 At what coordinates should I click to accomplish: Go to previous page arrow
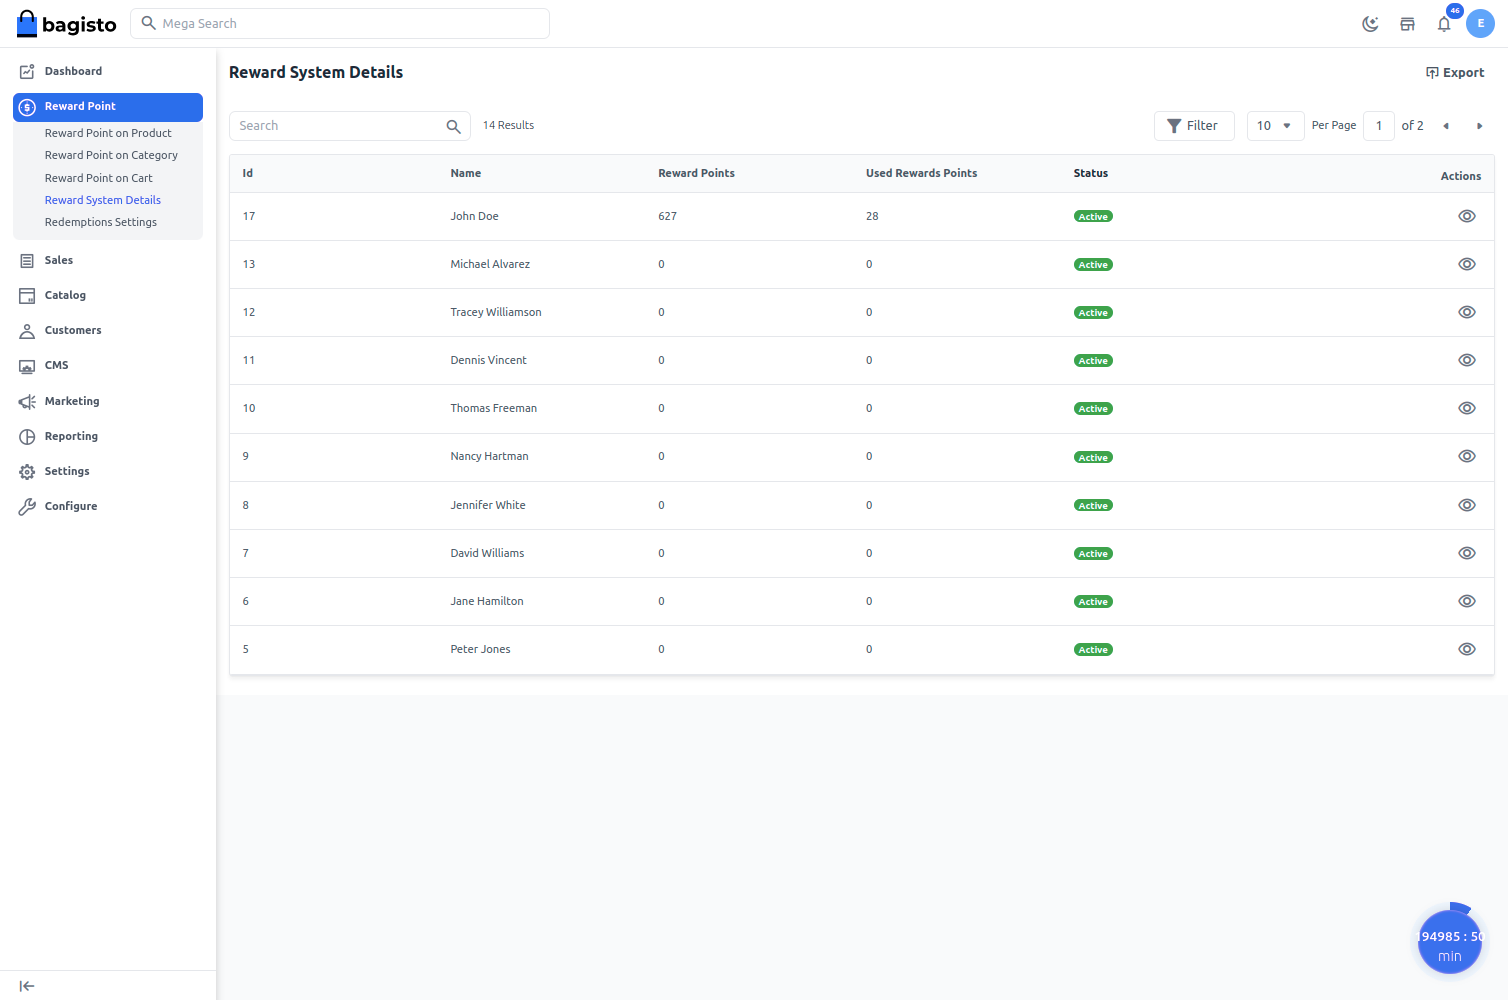click(x=1446, y=126)
